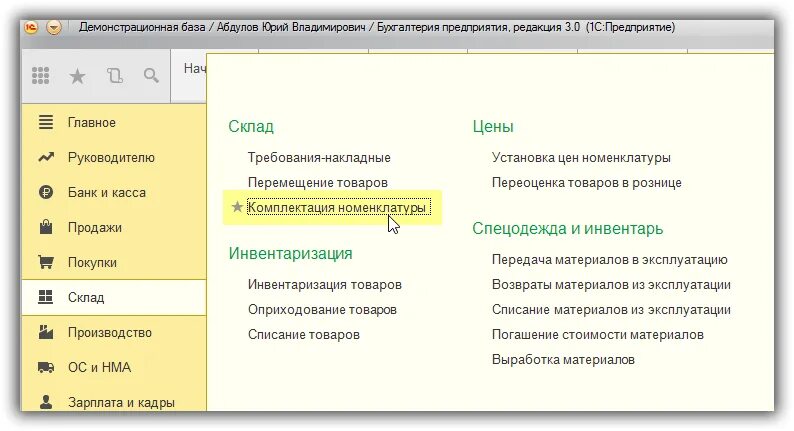794x431 pixels.
Task: Open Передача материалов в эксплуатацию
Action: pyautogui.click(x=610, y=260)
